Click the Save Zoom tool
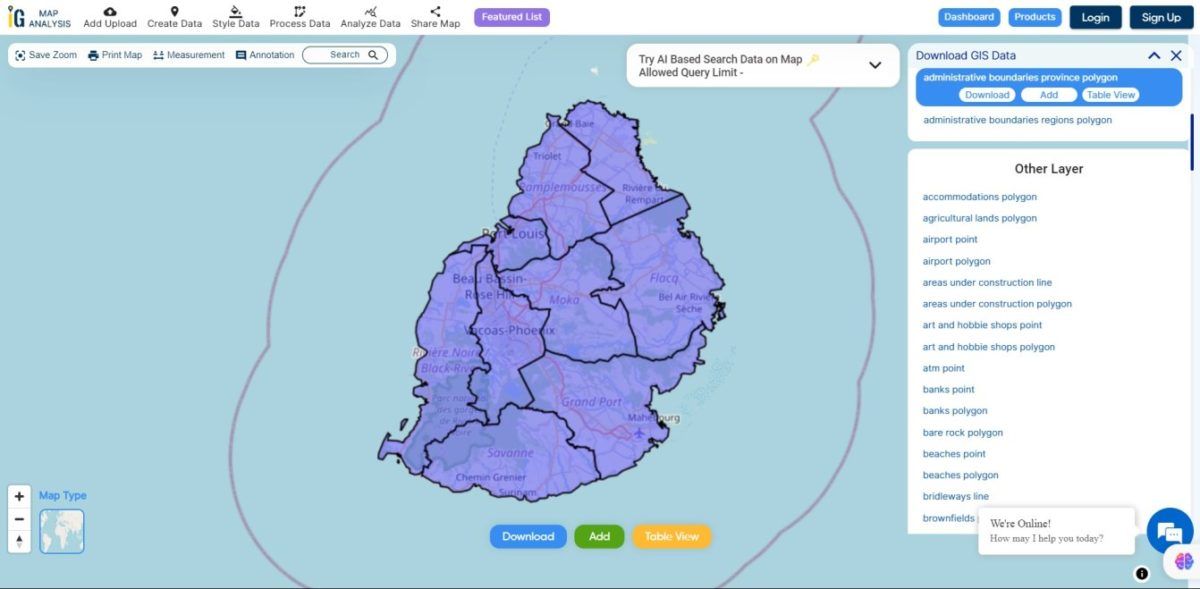The height and width of the screenshot is (589, 1200). 46,55
